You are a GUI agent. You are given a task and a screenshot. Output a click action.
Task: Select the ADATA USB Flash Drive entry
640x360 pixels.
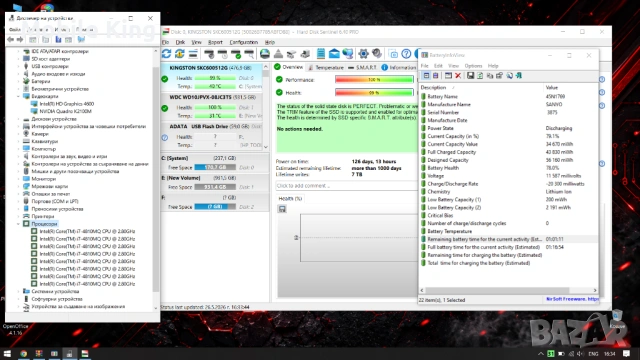[212, 136]
